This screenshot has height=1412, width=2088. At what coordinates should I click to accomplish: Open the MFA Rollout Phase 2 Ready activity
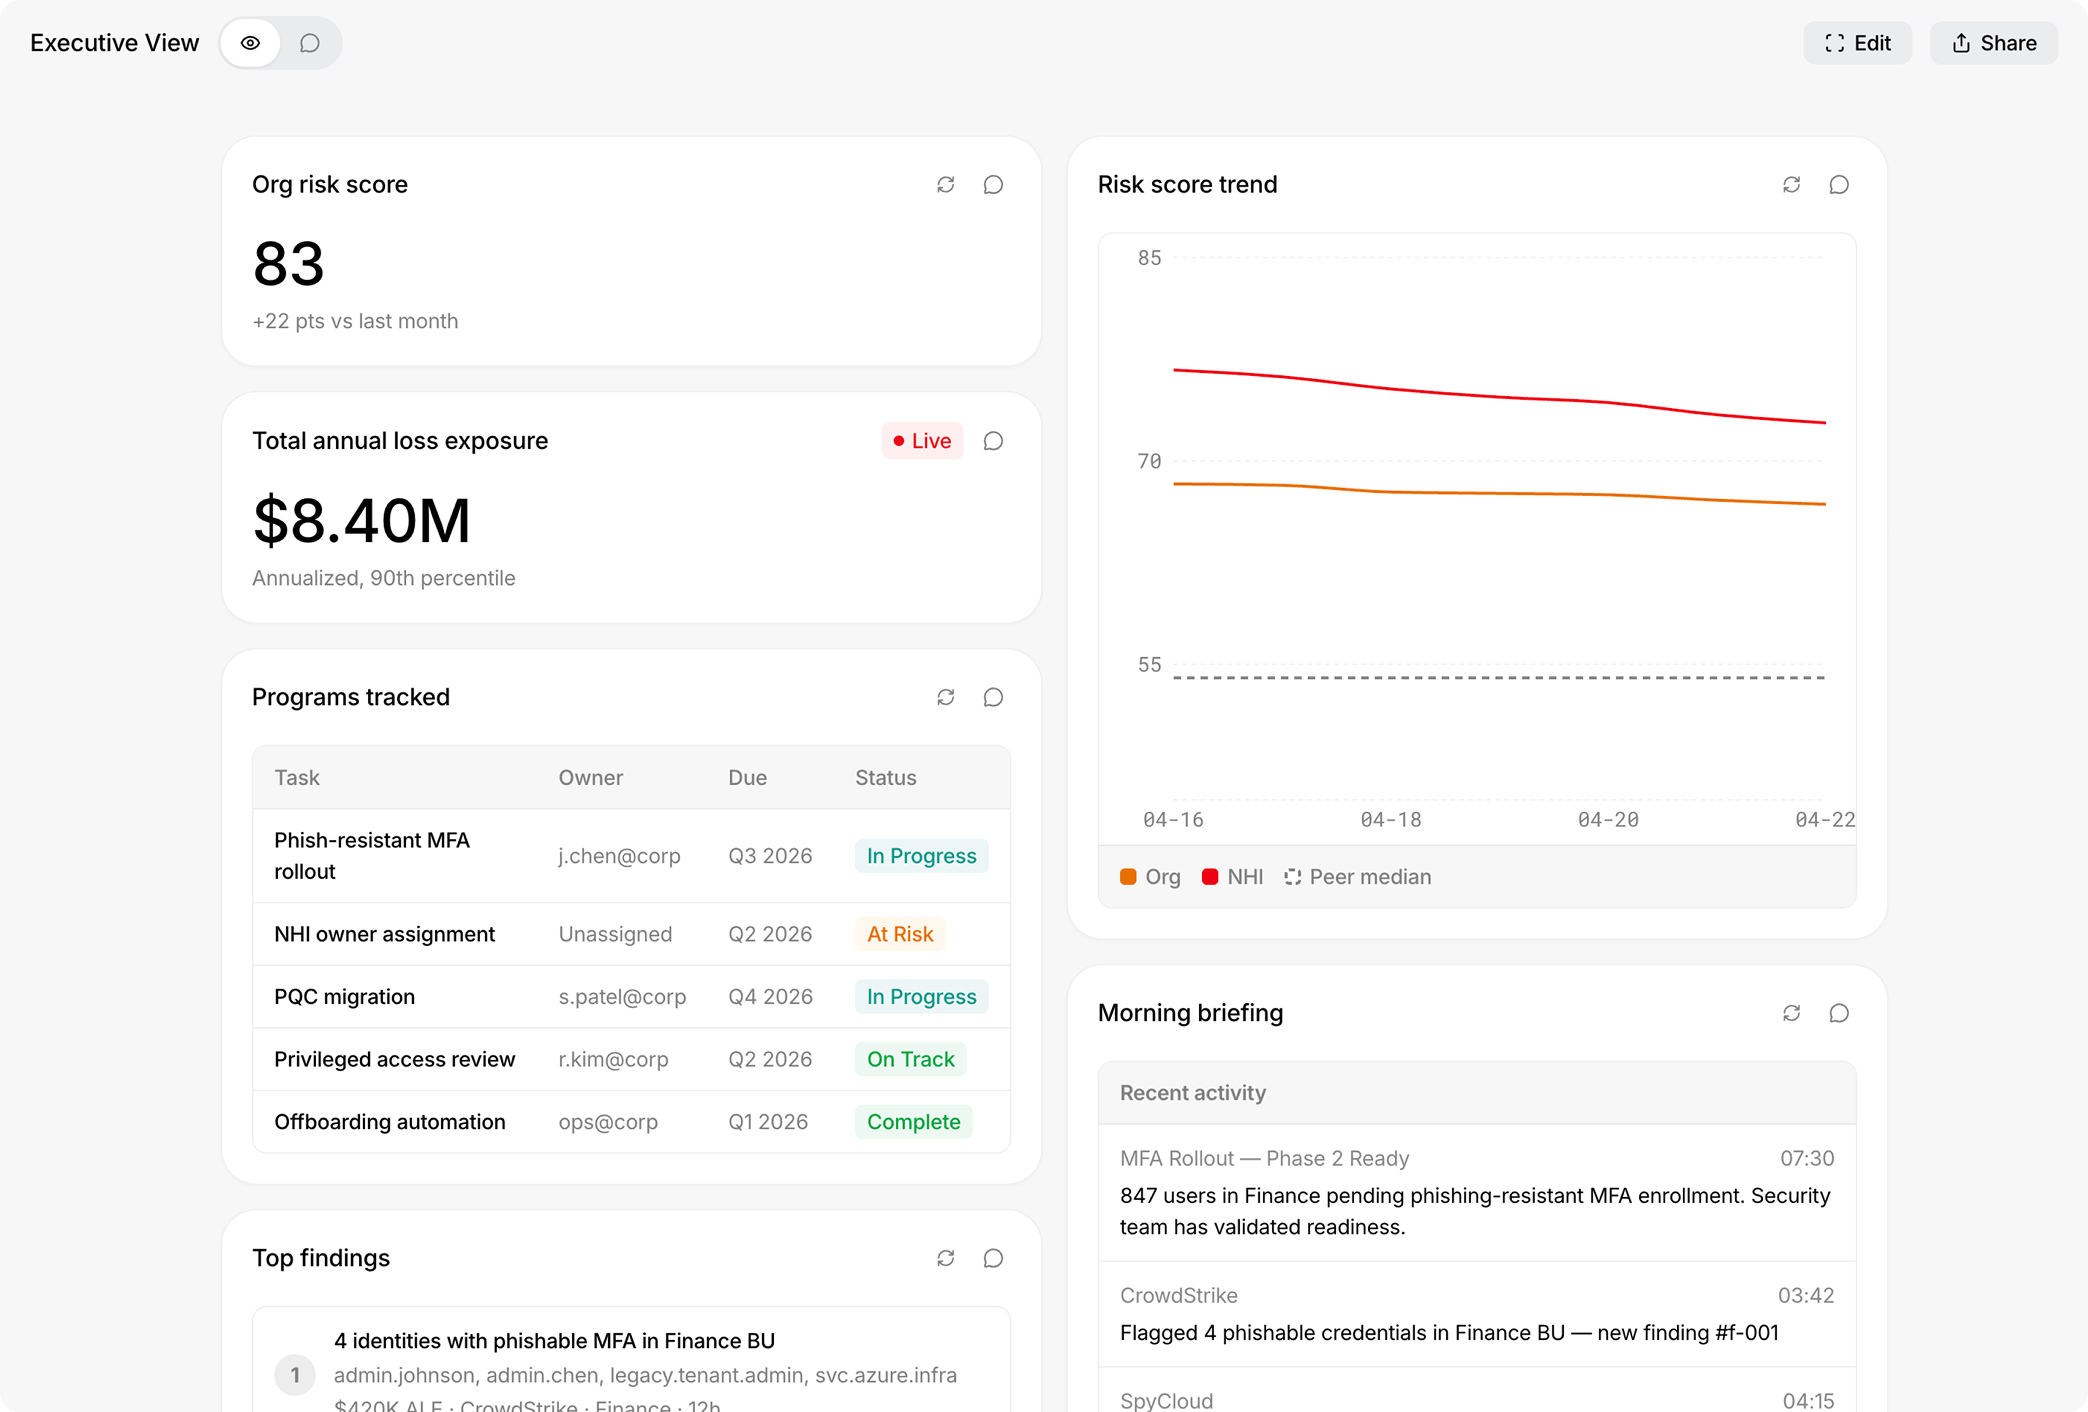(x=1477, y=1192)
